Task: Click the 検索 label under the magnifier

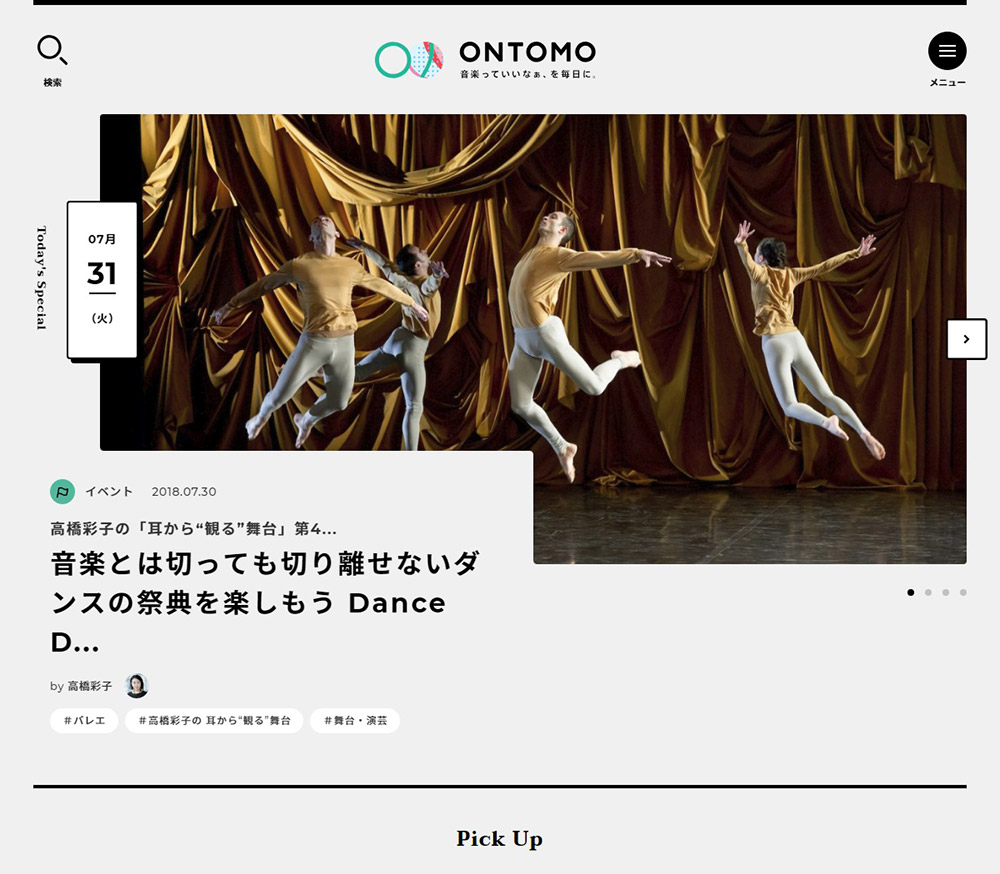Action: (x=51, y=82)
